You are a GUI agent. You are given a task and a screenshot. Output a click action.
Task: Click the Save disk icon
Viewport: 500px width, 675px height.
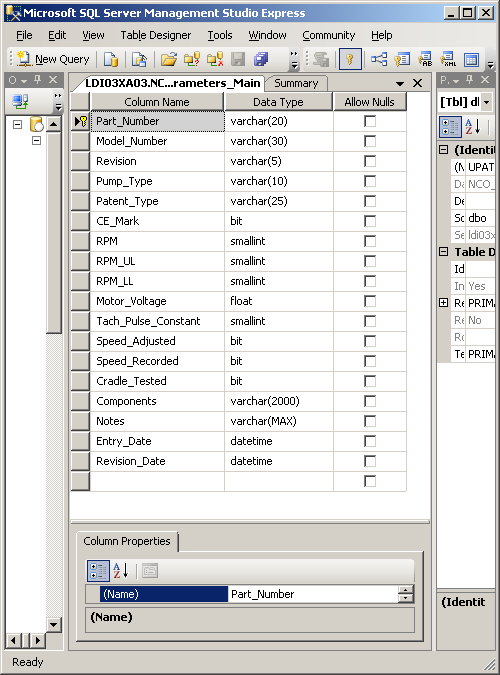tap(238, 59)
